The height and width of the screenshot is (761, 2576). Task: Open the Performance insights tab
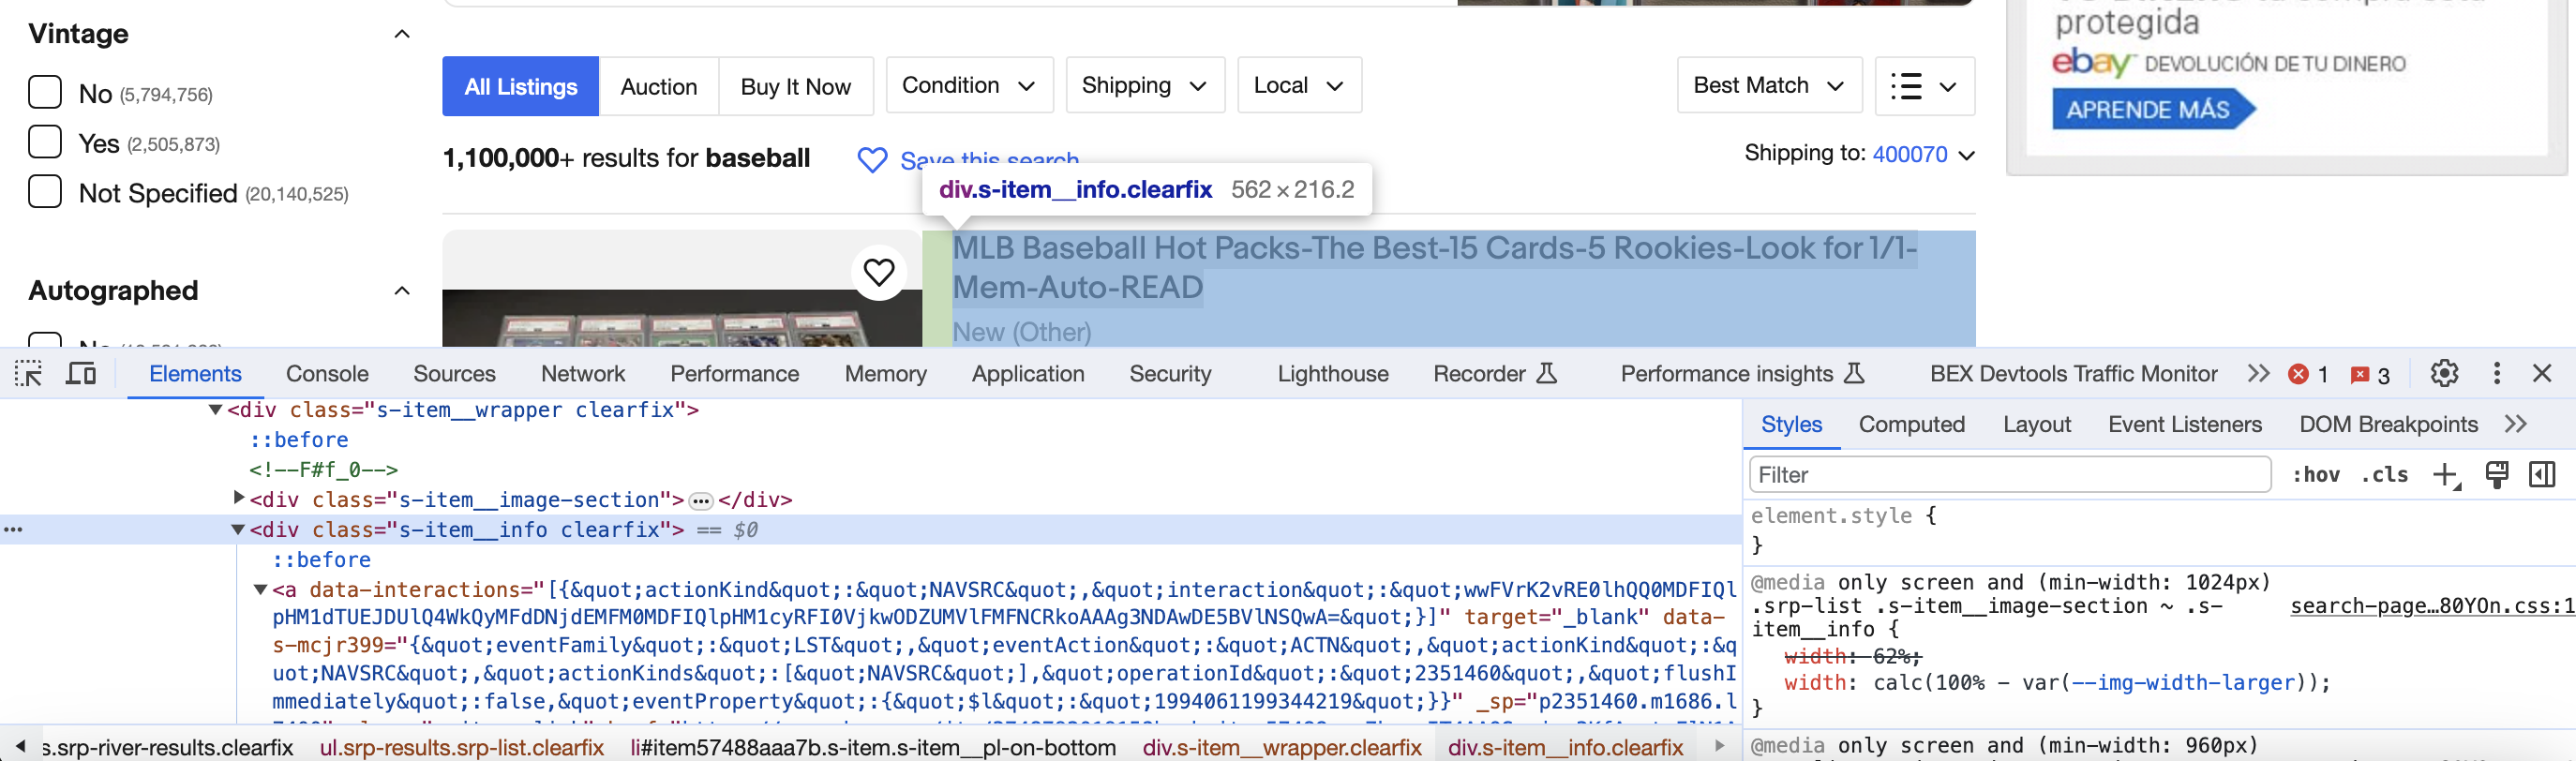tap(1742, 374)
